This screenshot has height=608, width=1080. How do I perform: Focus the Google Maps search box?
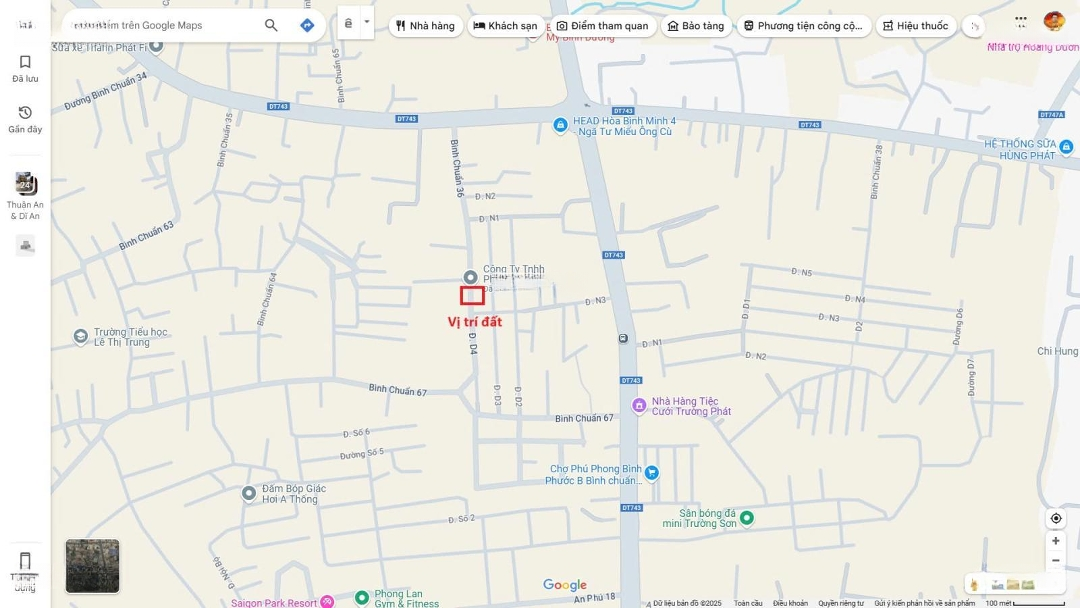(x=160, y=25)
